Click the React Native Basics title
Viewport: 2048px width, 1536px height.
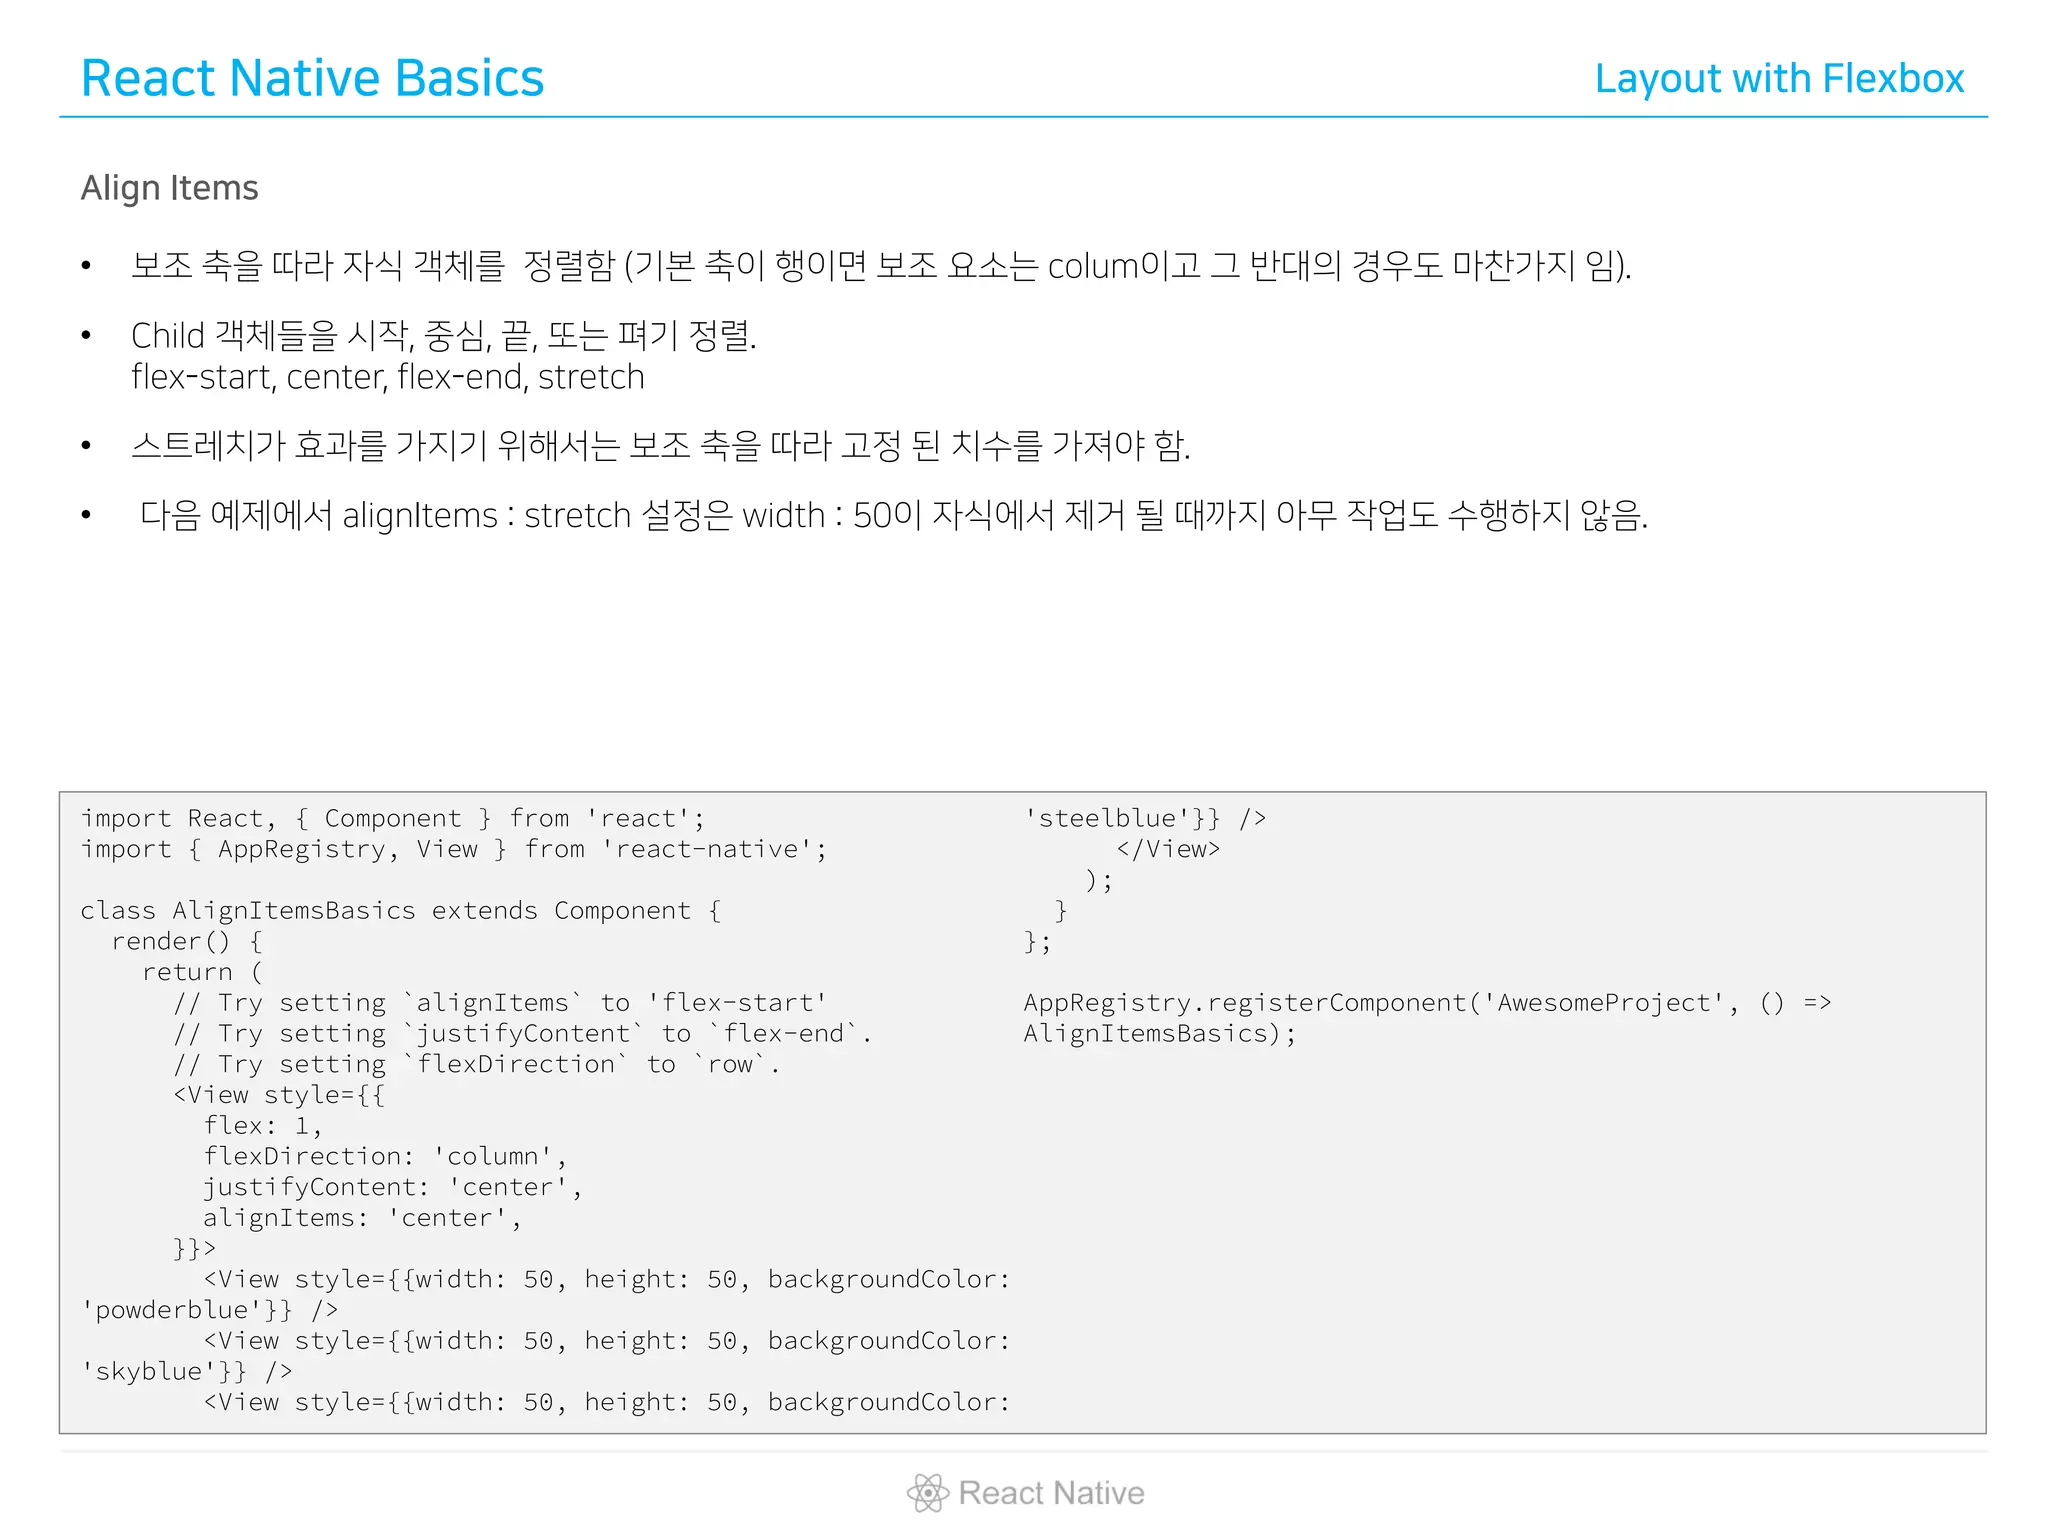312,78
